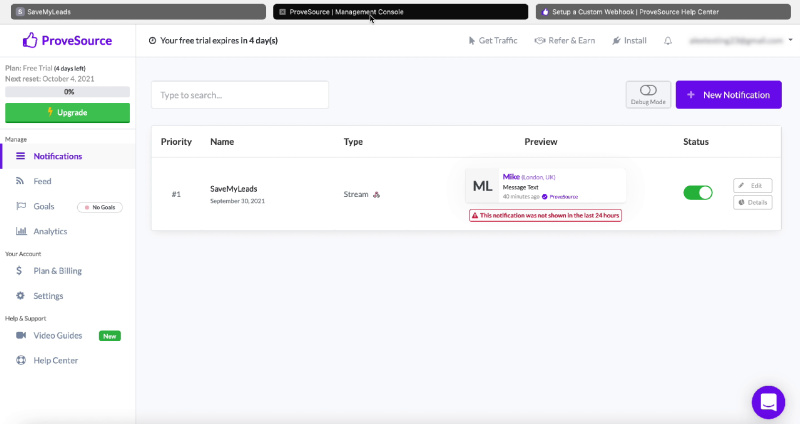Click the Notifications list icon in sidebar
The height and width of the screenshot is (424, 800).
coord(20,156)
